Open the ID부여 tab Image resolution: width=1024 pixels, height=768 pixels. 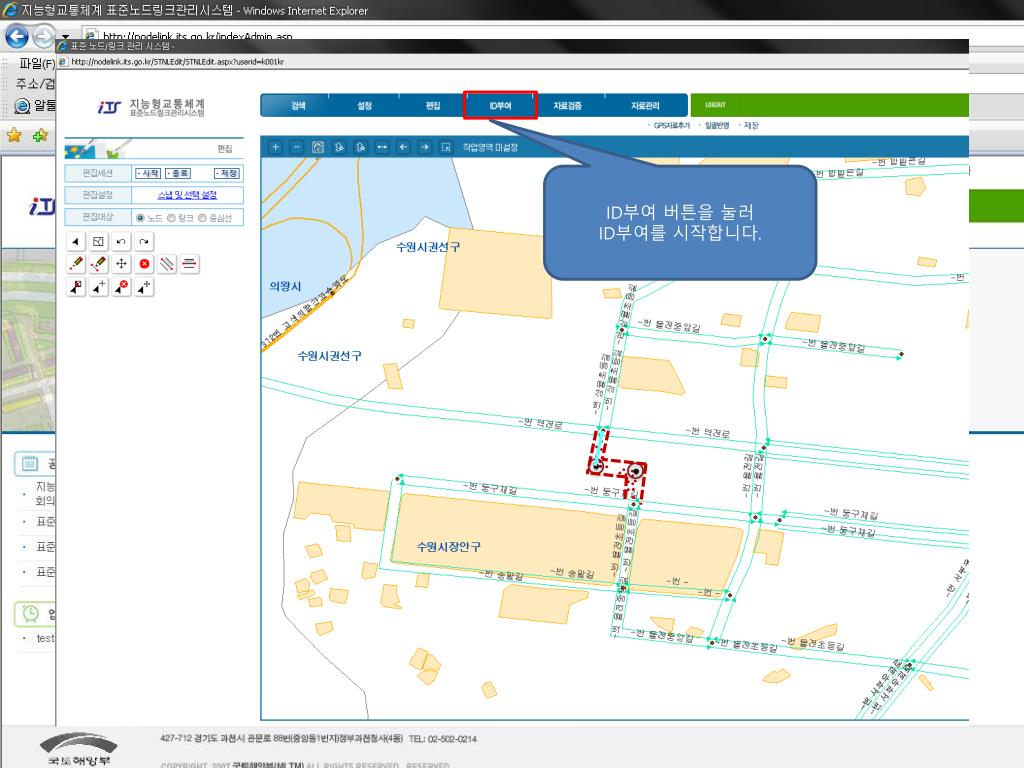(x=500, y=105)
